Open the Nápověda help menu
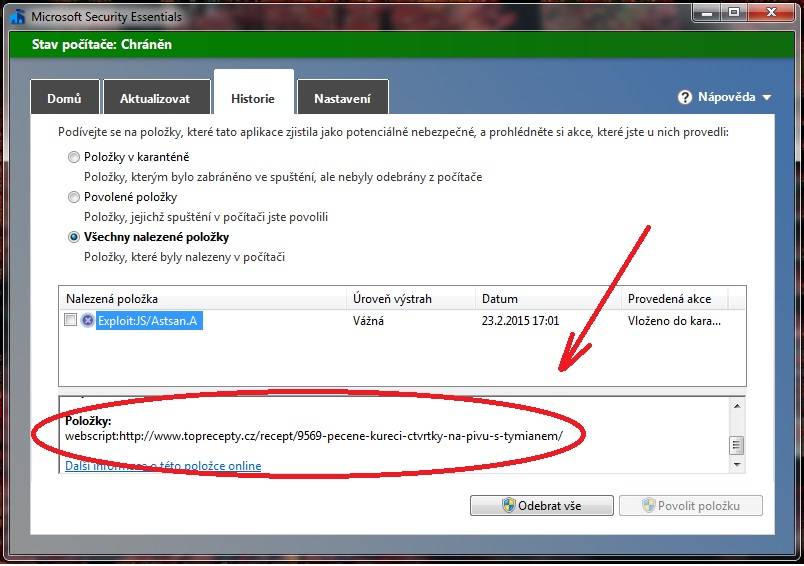 725,97
